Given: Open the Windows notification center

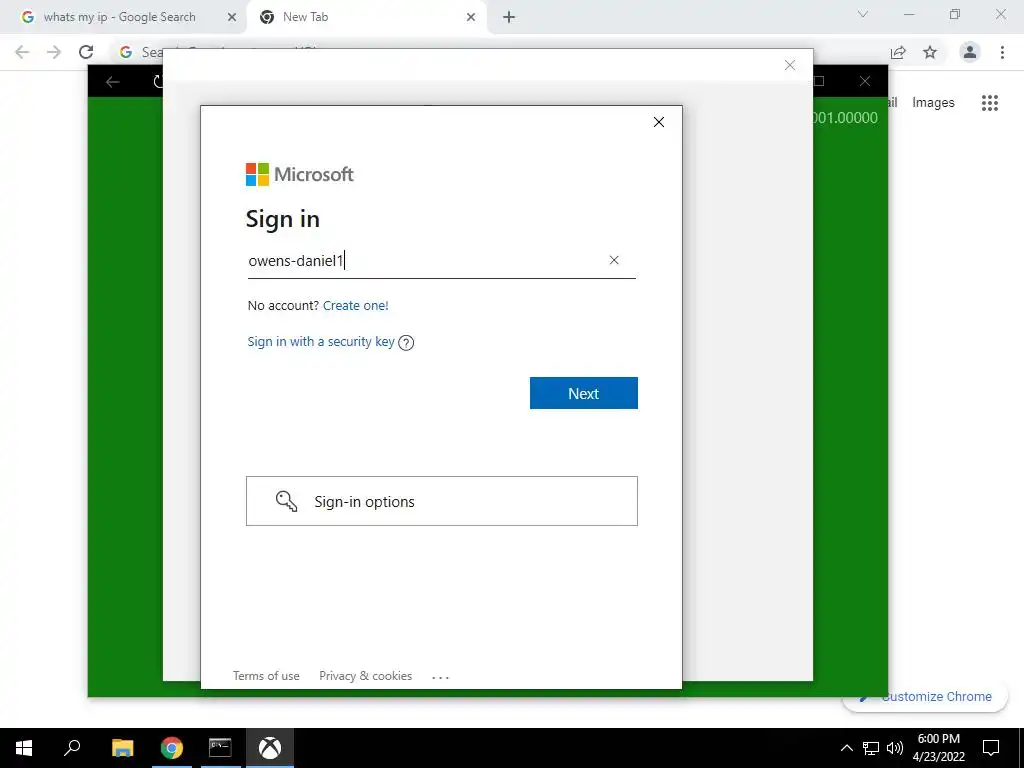Looking at the screenshot, I should (991, 748).
